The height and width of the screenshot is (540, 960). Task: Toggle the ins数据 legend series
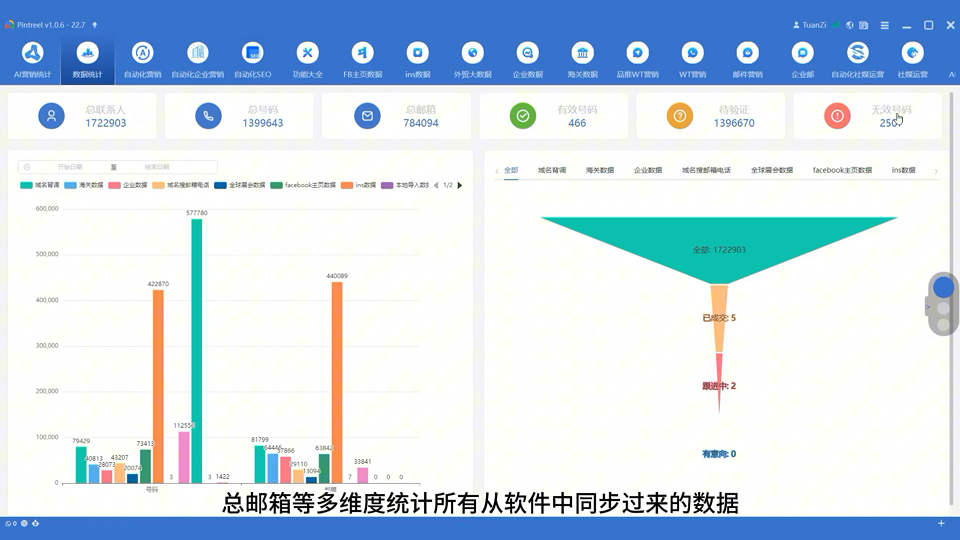pos(359,185)
